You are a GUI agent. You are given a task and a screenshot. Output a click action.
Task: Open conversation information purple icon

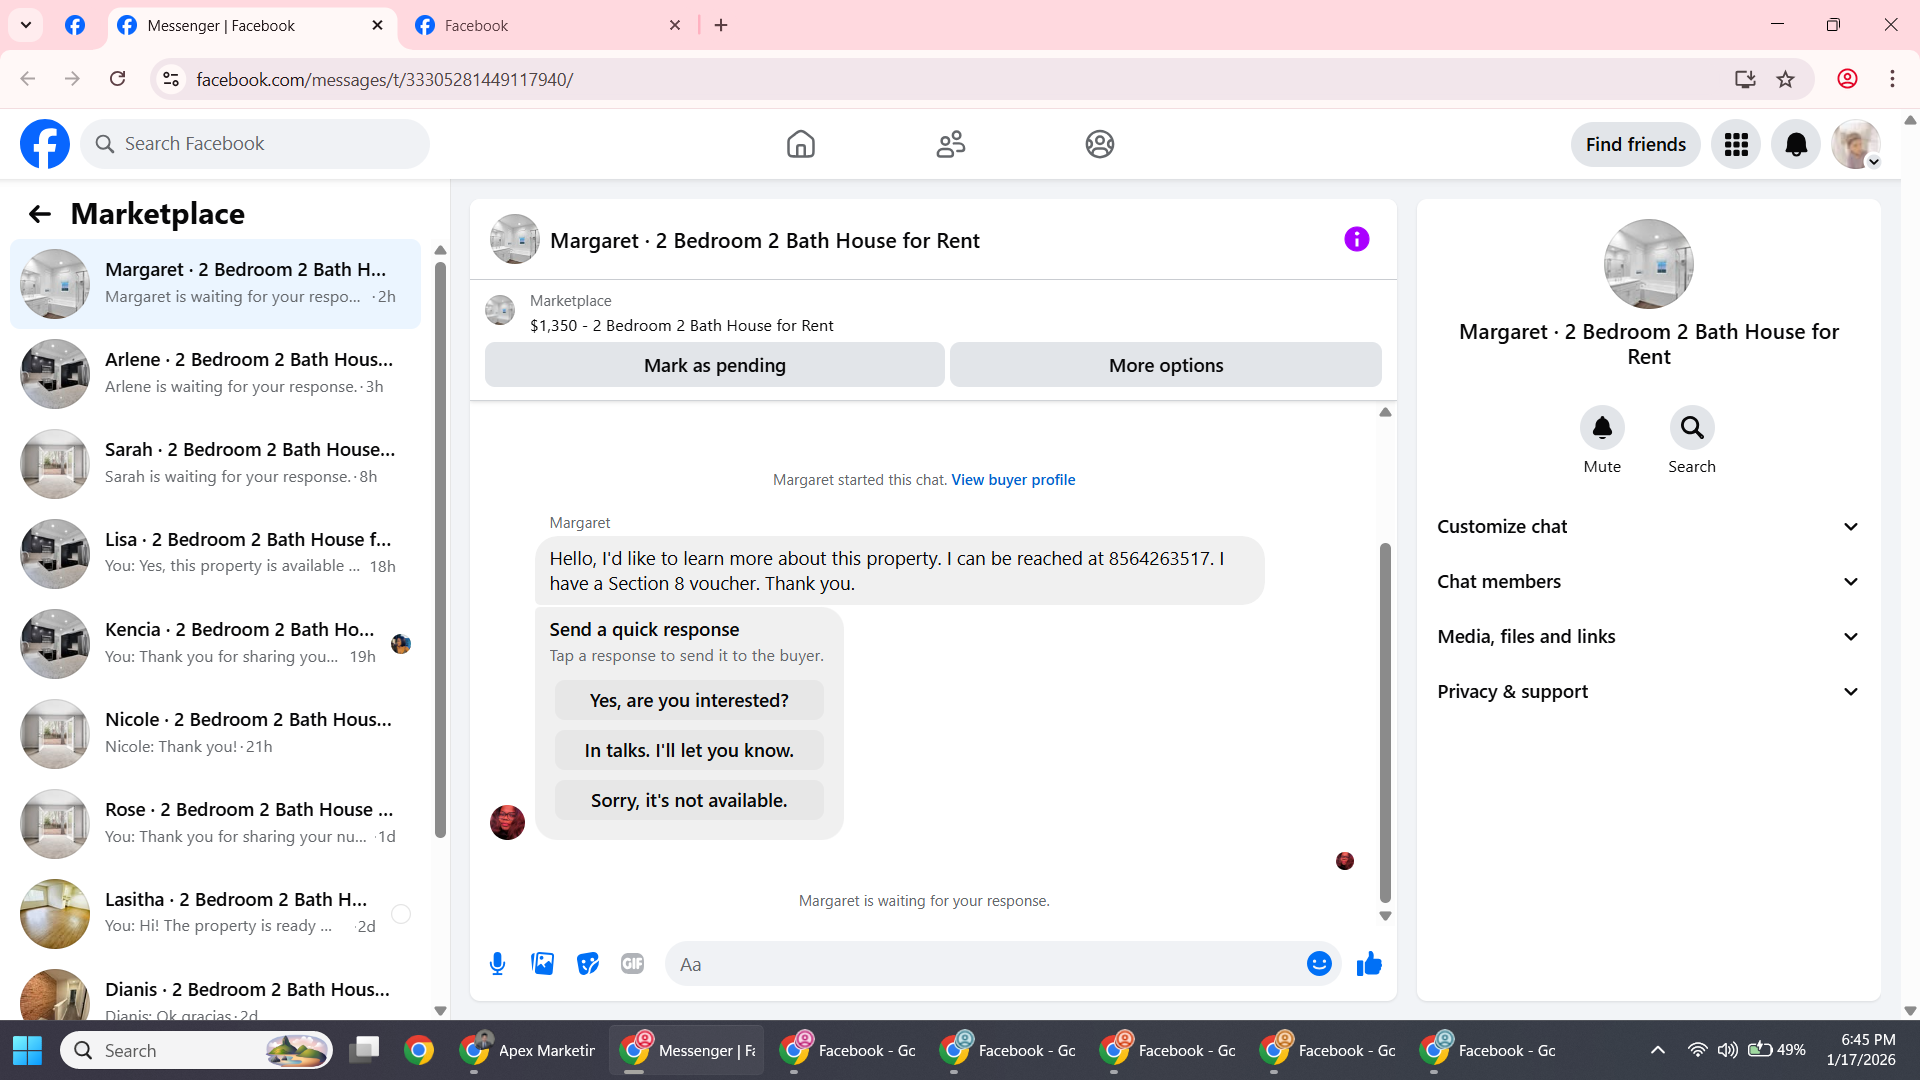click(x=1356, y=240)
